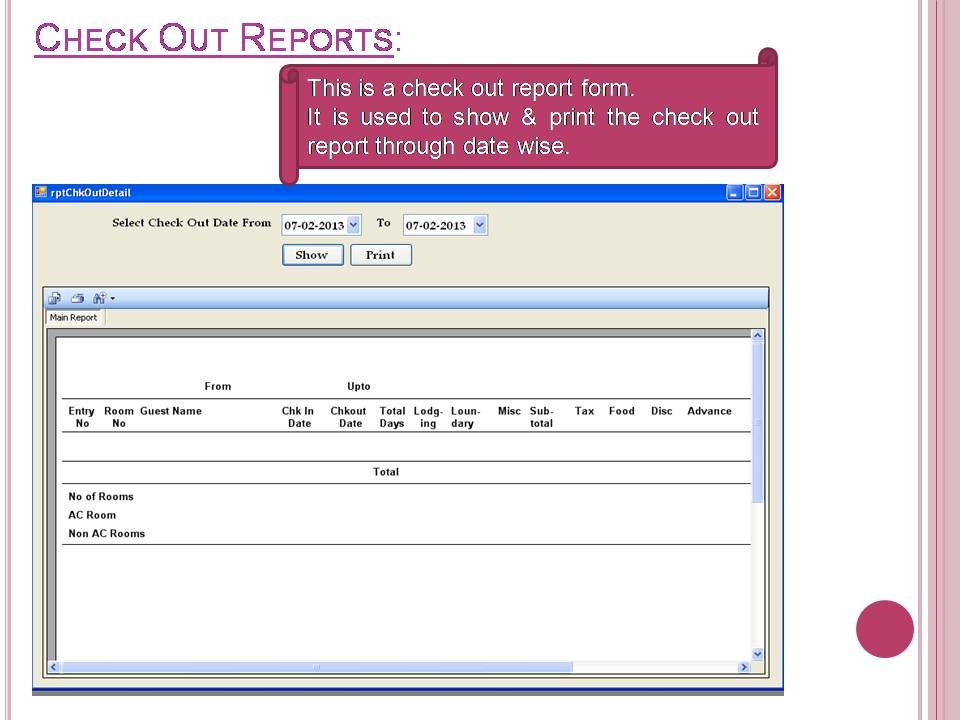This screenshot has width=960, height=720.
Task: Click the 'Food' column header
Action: (x=622, y=411)
